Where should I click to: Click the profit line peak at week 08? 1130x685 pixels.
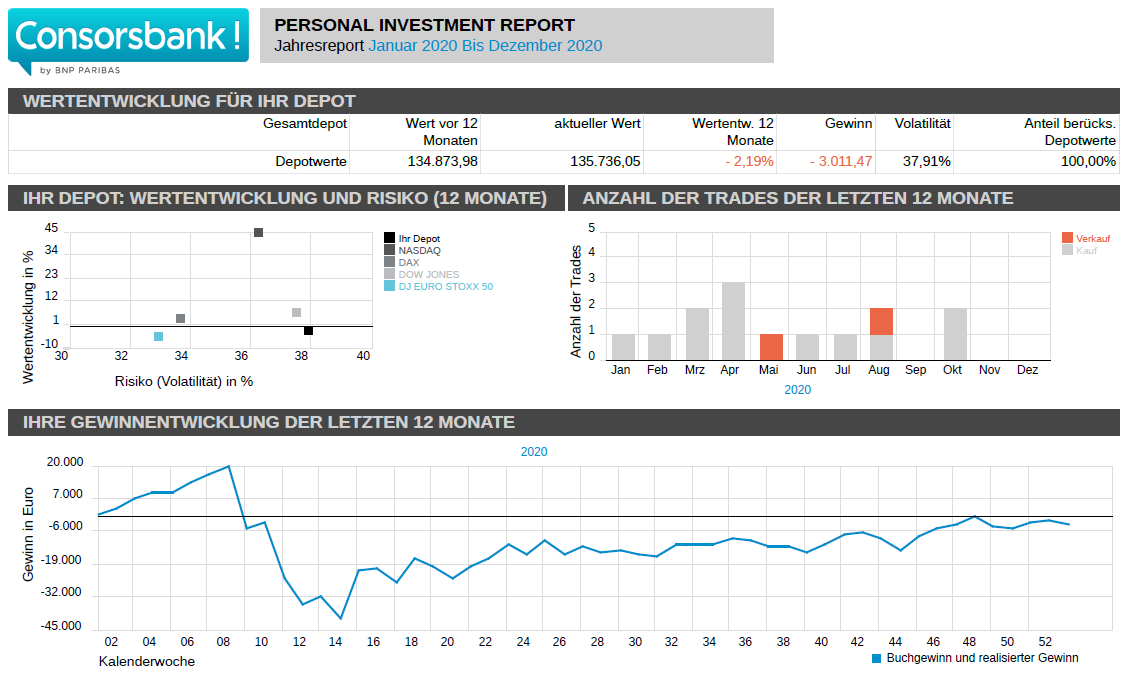(229, 466)
